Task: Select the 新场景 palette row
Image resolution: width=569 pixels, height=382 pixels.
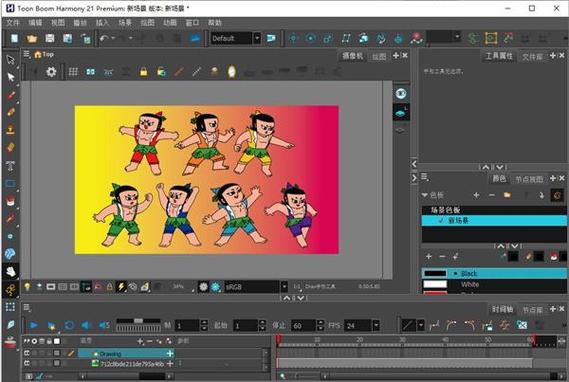Action: [494, 220]
